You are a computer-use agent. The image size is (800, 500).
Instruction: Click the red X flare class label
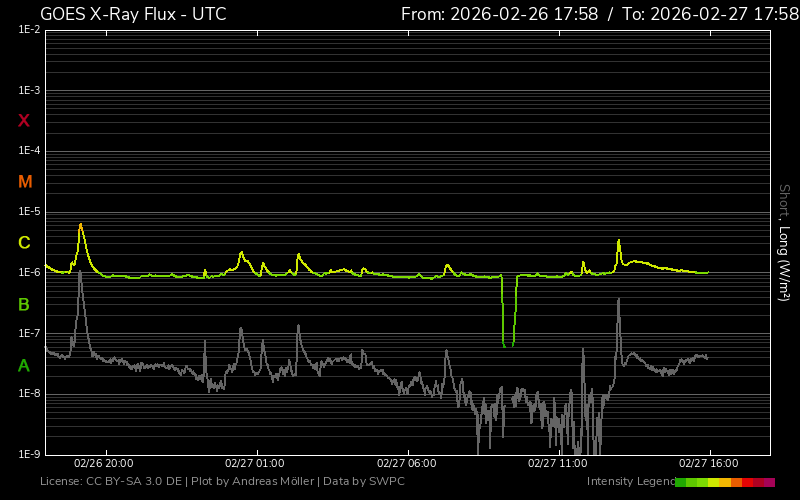tap(24, 121)
